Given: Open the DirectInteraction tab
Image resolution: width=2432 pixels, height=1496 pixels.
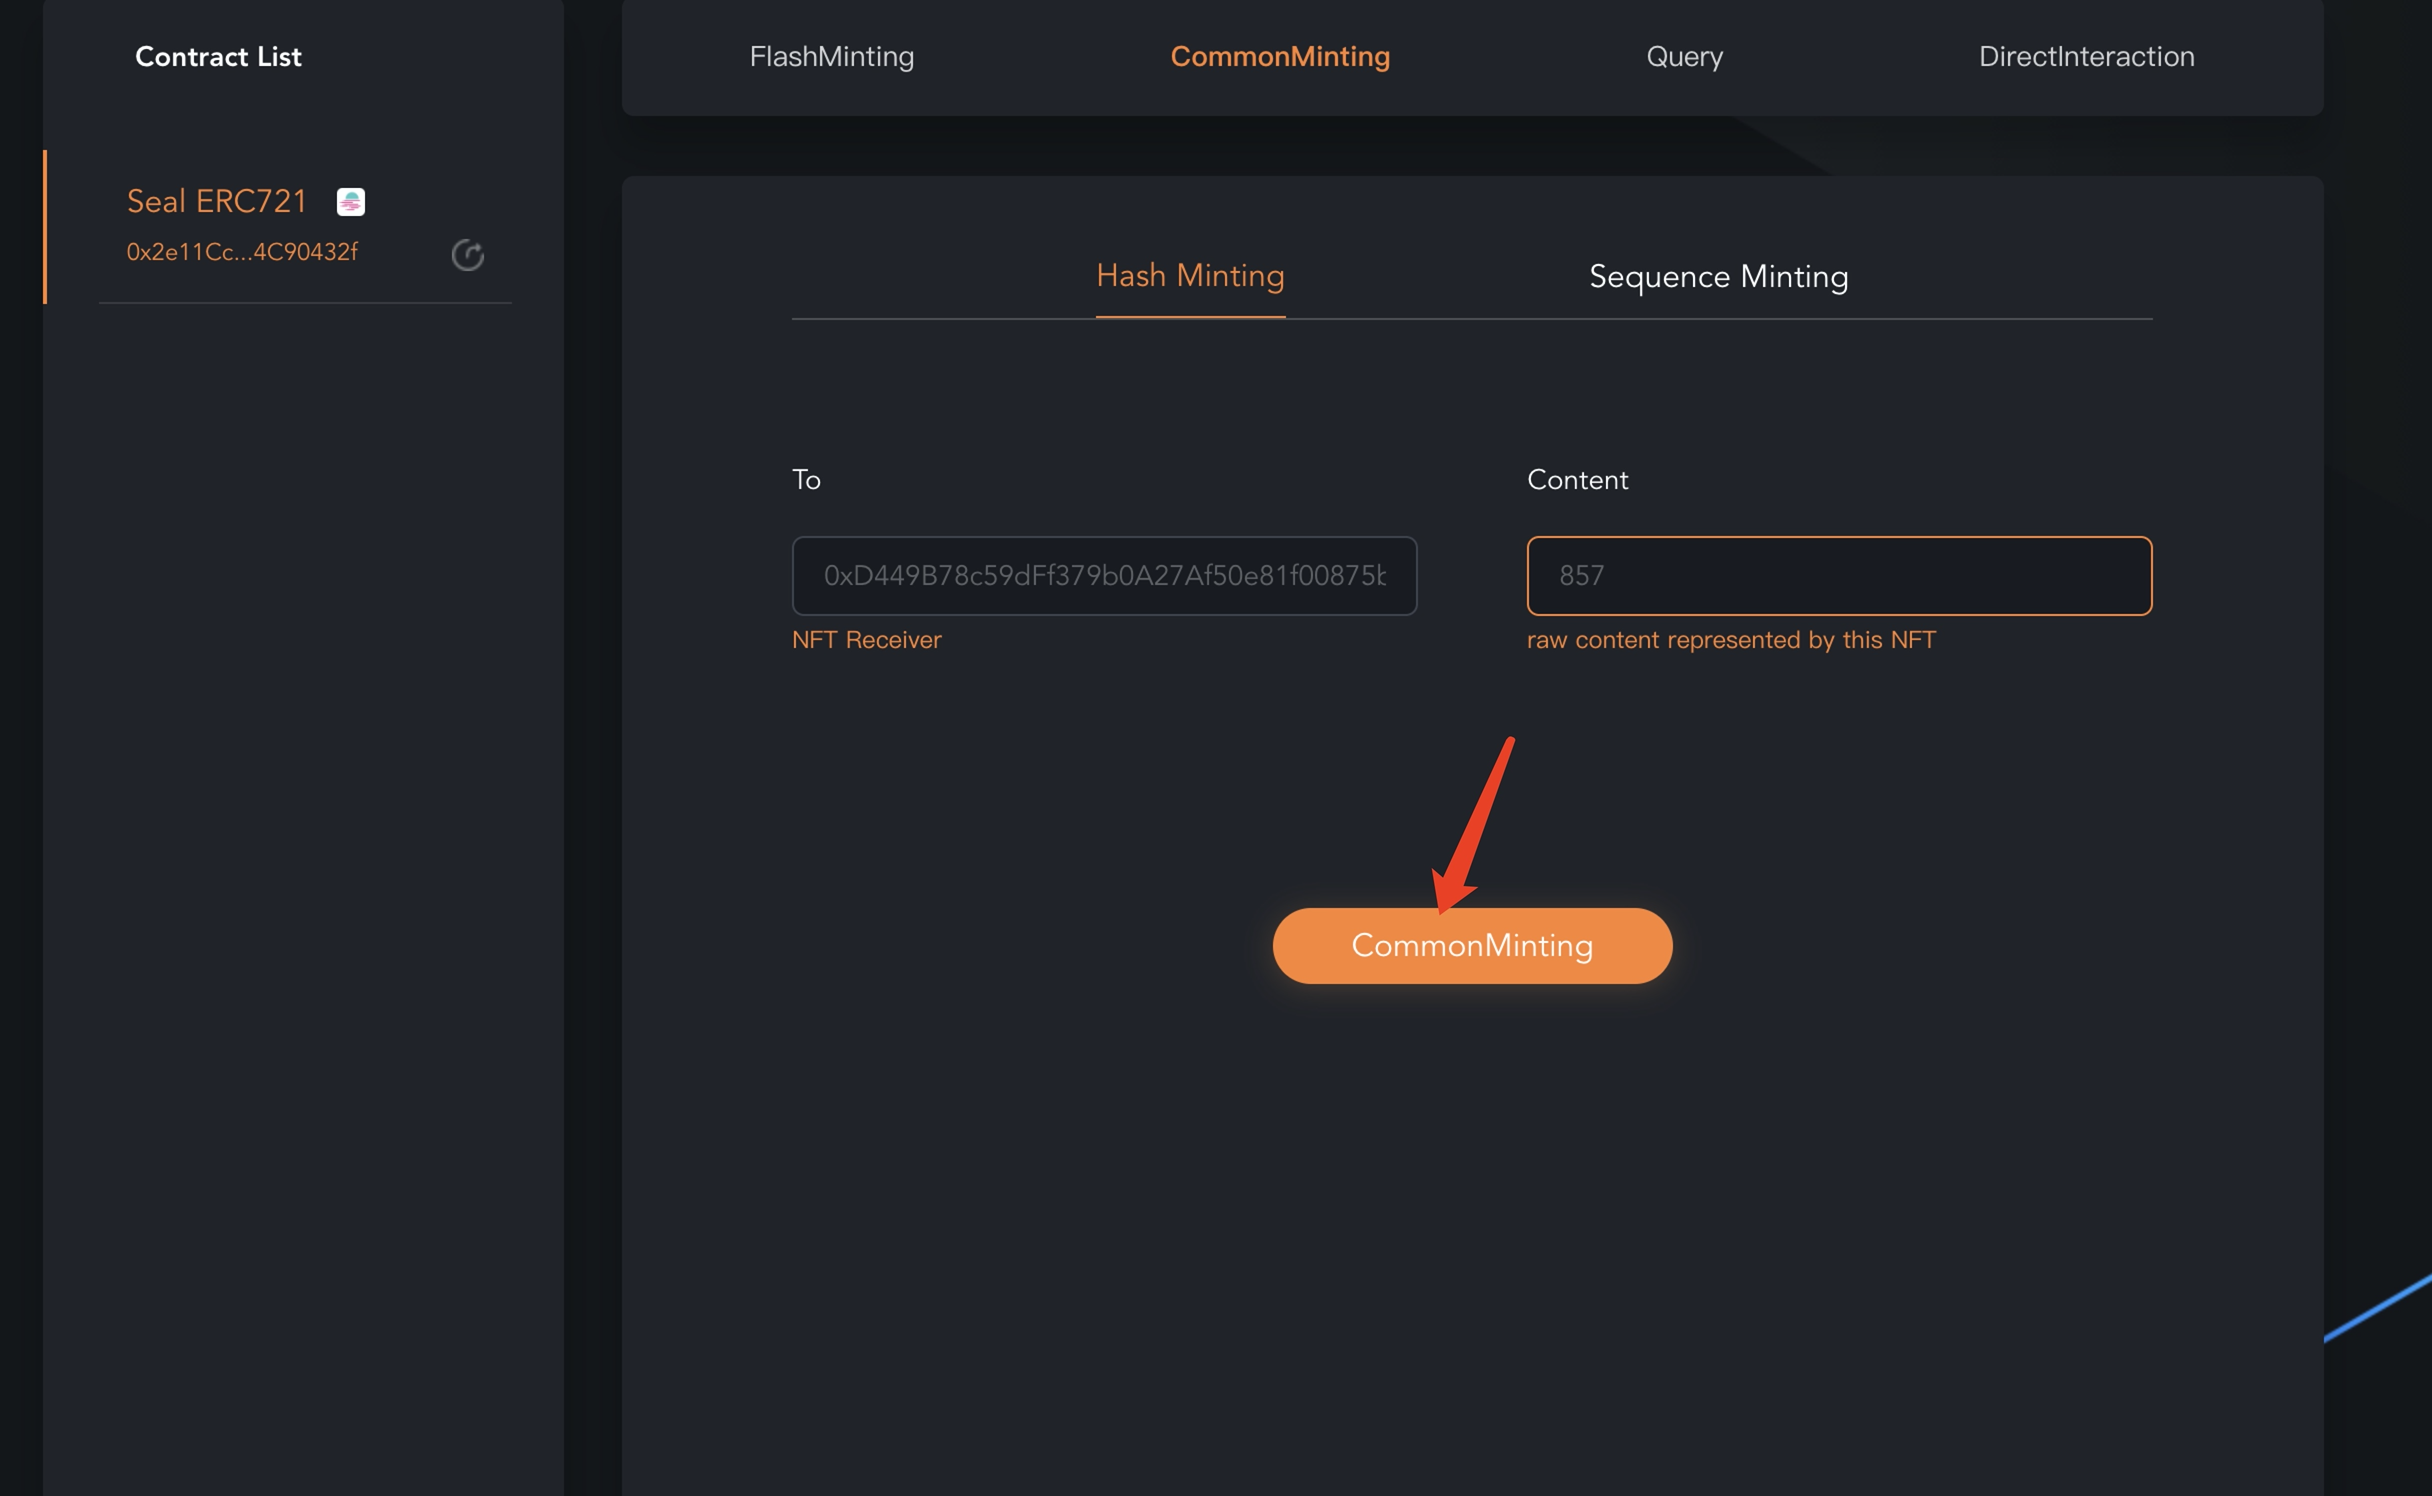Looking at the screenshot, I should click(x=2086, y=57).
